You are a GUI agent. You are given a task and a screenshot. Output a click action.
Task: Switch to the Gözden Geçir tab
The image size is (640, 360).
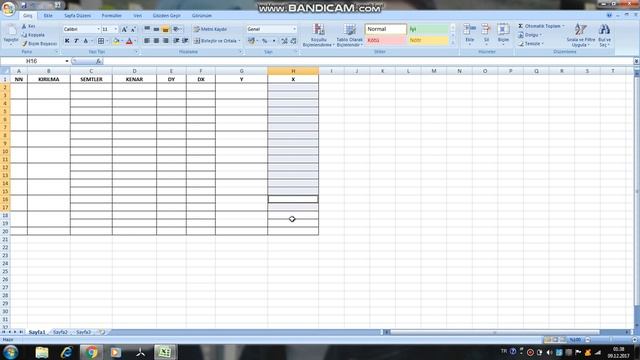tap(167, 16)
